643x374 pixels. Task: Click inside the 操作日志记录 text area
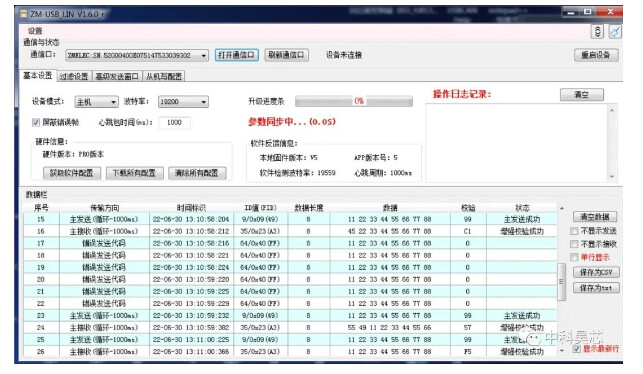[517, 143]
